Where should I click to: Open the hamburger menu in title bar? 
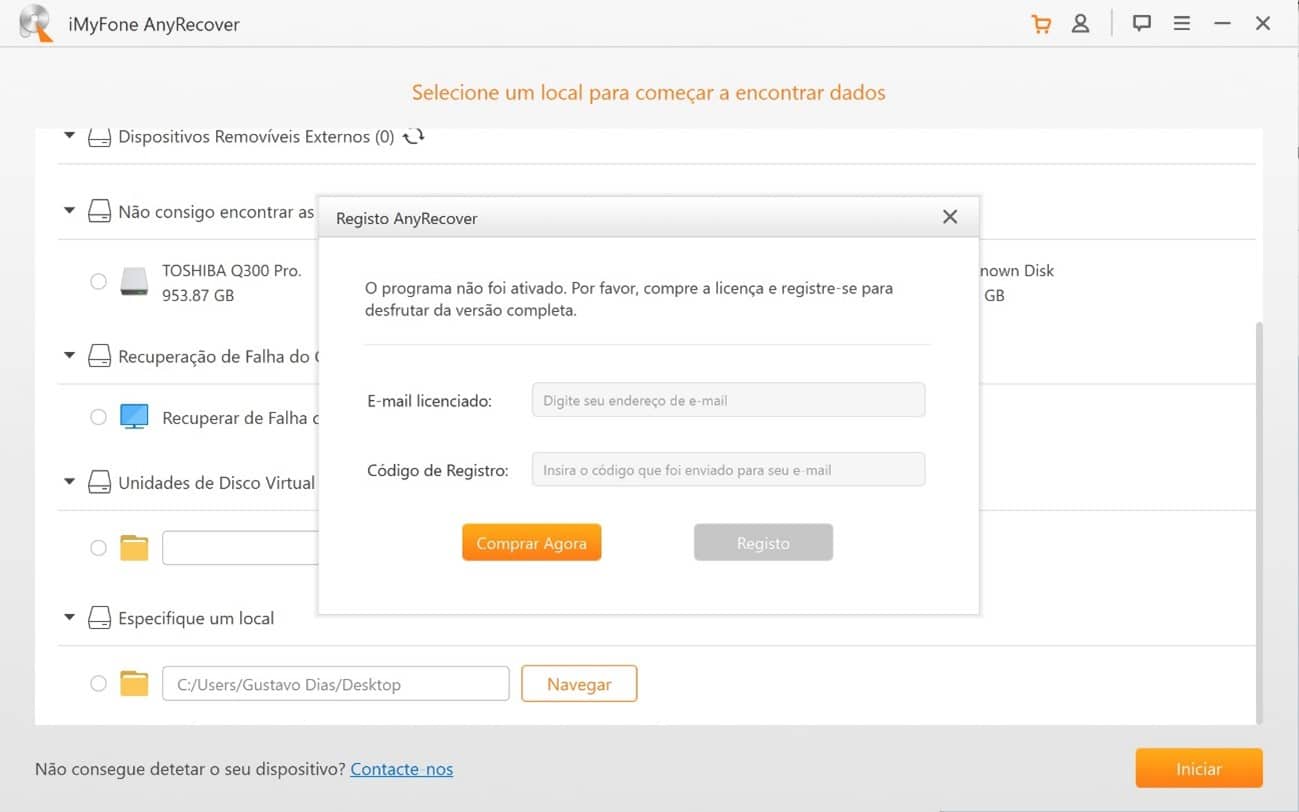click(x=1182, y=24)
